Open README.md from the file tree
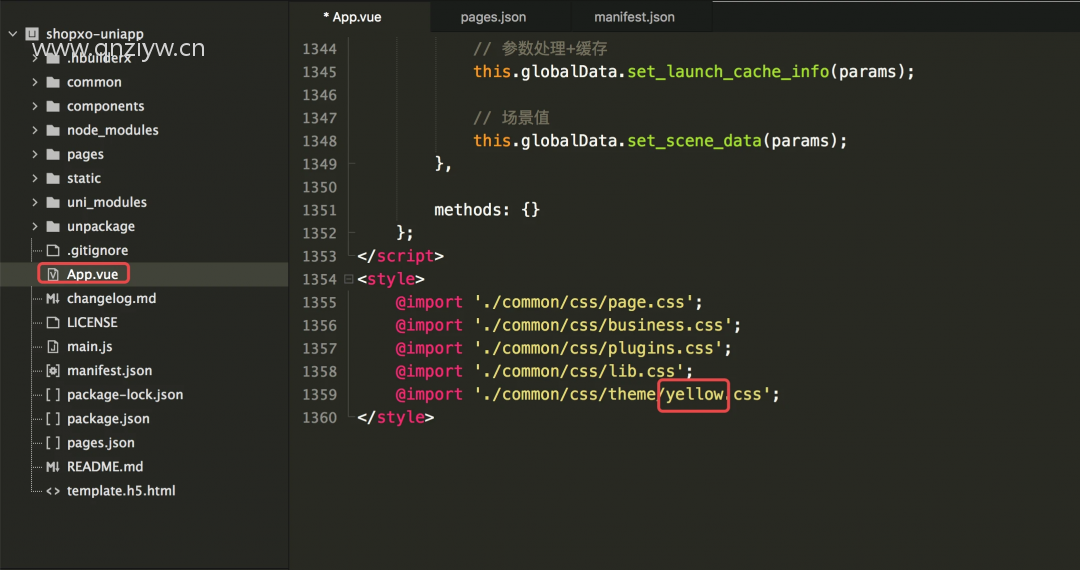 (x=105, y=467)
